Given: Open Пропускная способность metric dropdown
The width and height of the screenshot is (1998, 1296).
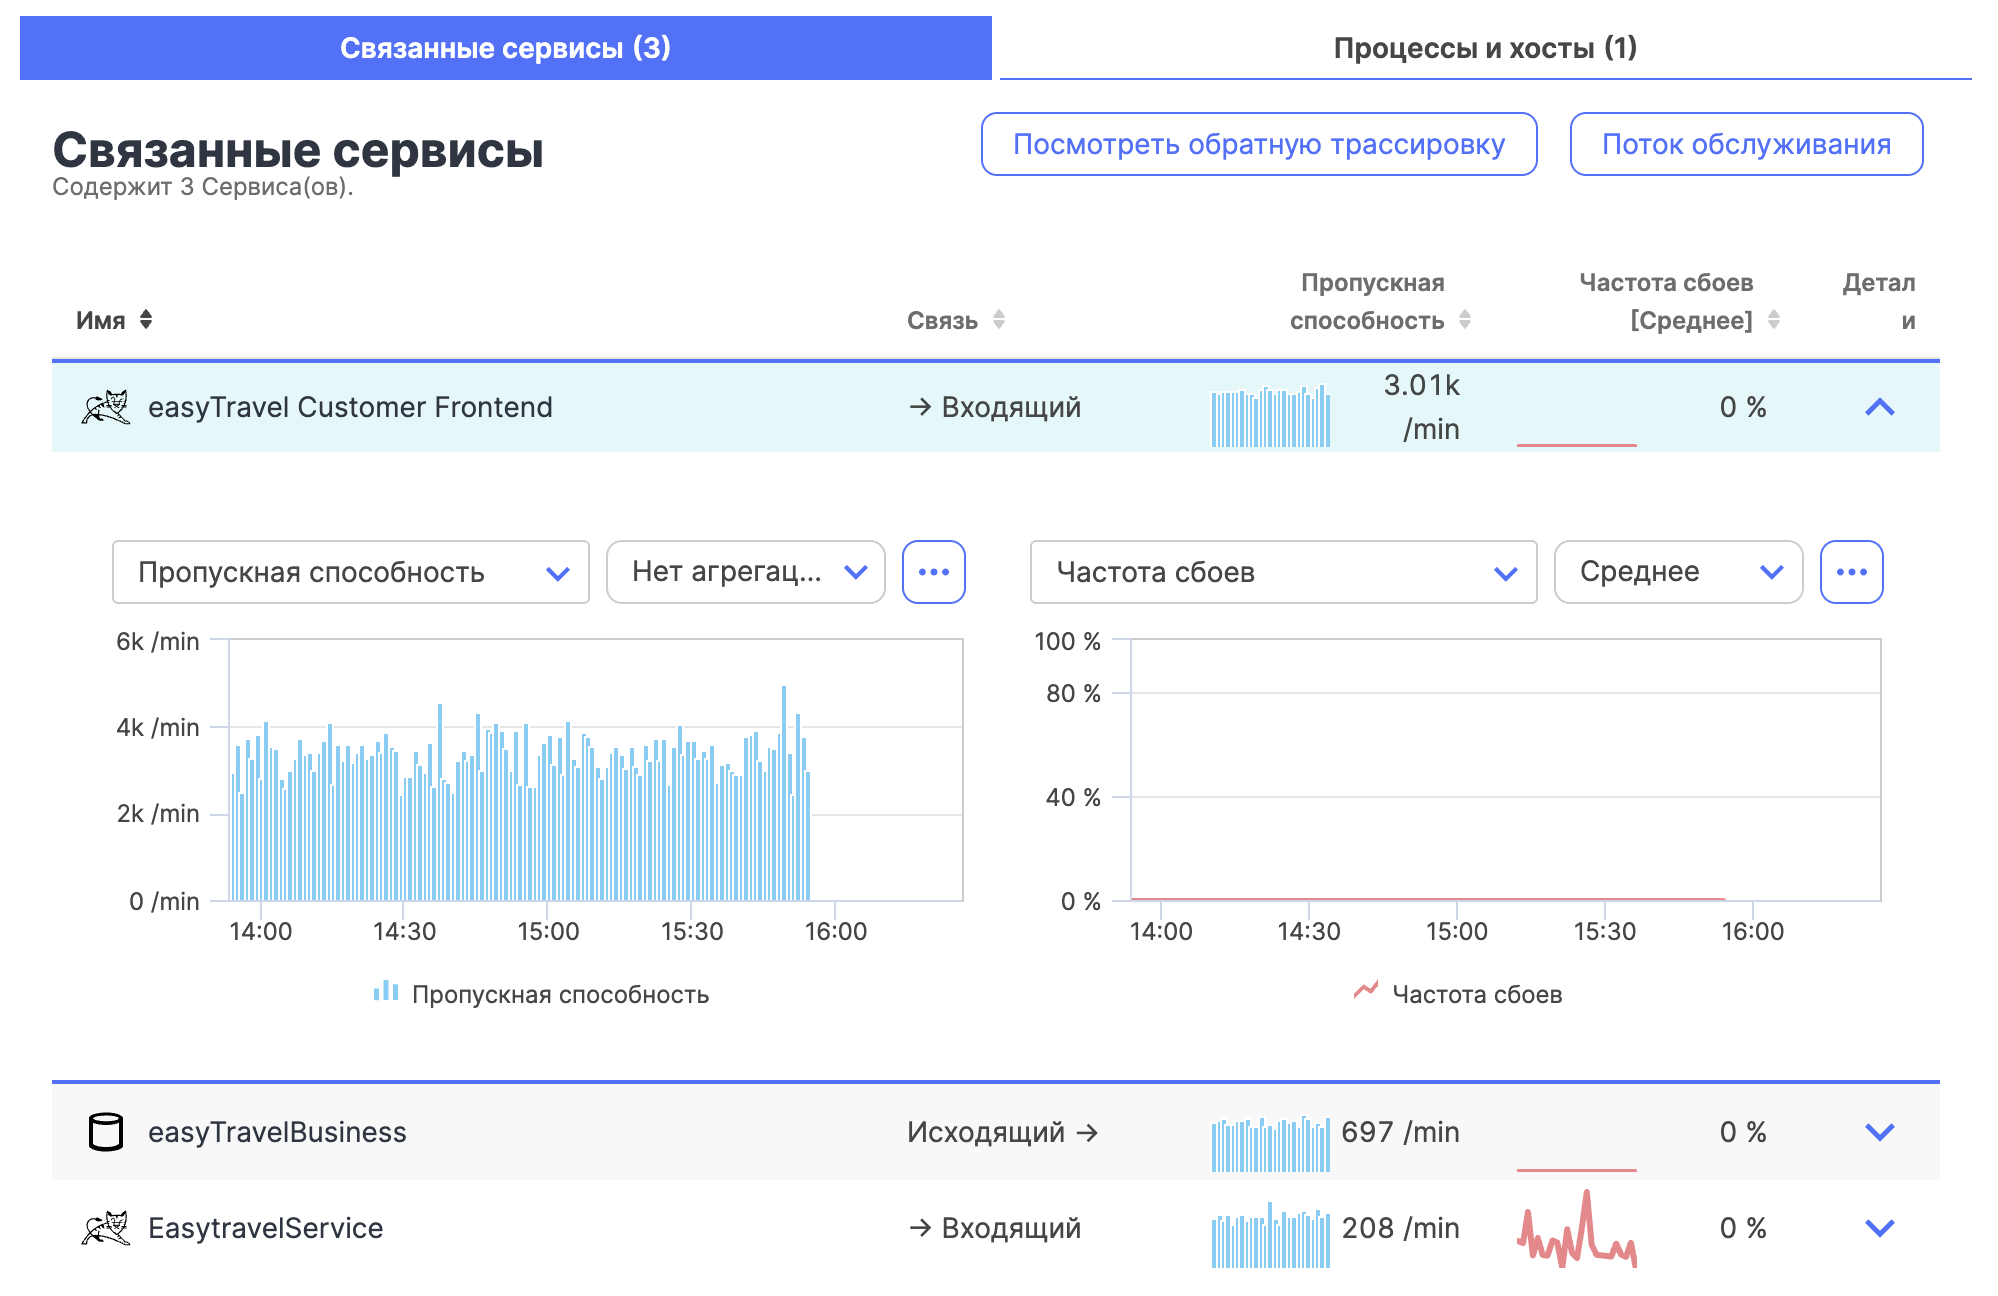Looking at the screenshot, I should pyautogui.click(x=350, y=572).
